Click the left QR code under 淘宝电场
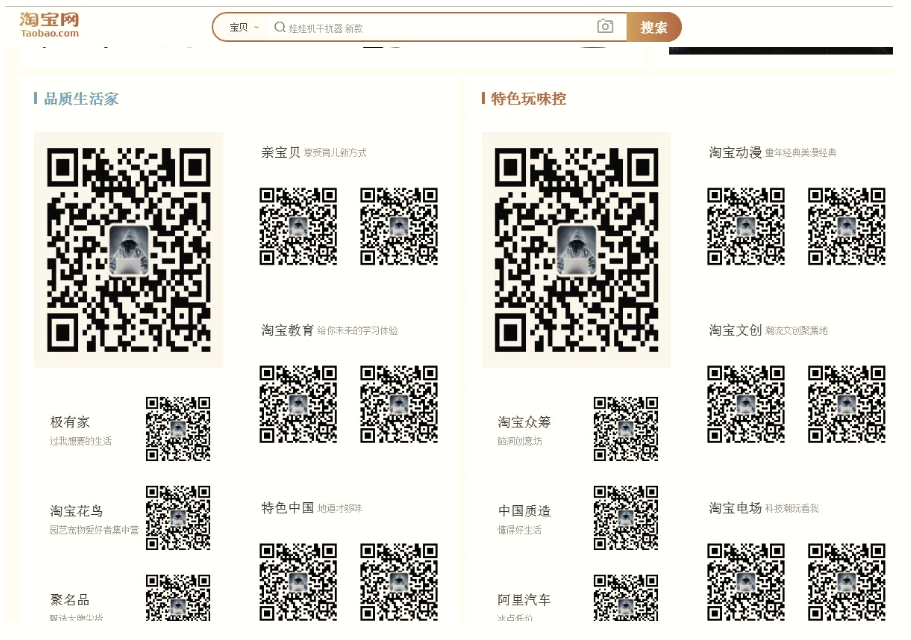 746,581
